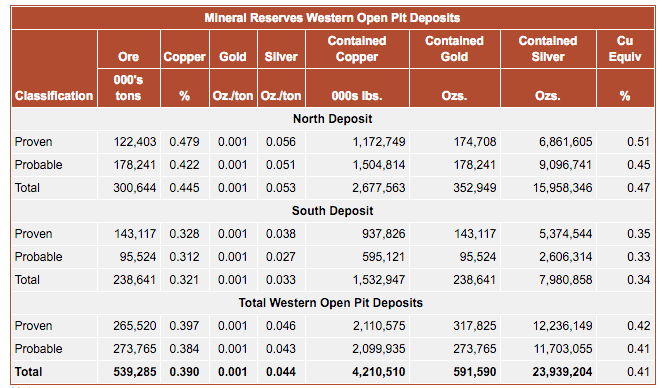662x388 pixels.
Task: Click the 'Ore' column header
Action: (x=128, y=57)
